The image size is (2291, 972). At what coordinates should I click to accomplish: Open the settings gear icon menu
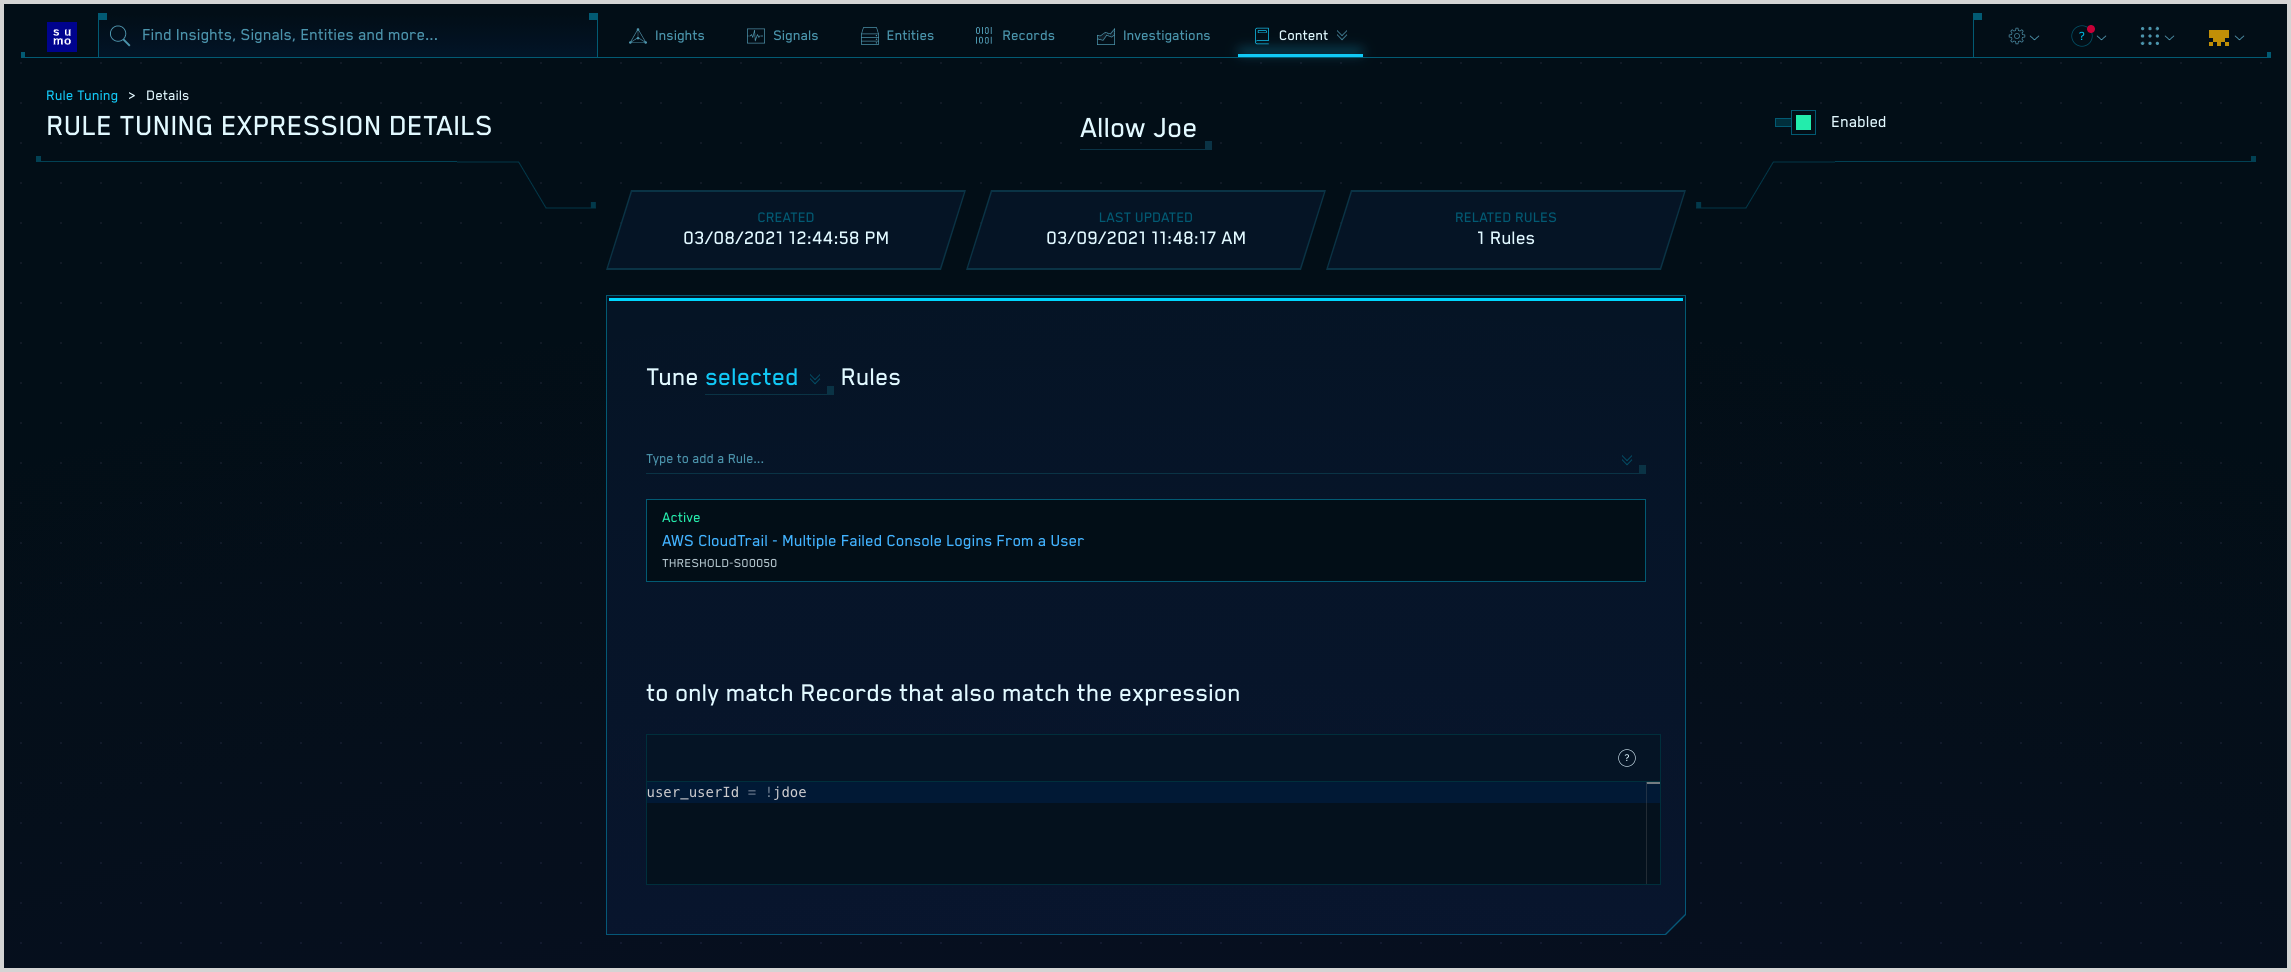(2017, 36)
